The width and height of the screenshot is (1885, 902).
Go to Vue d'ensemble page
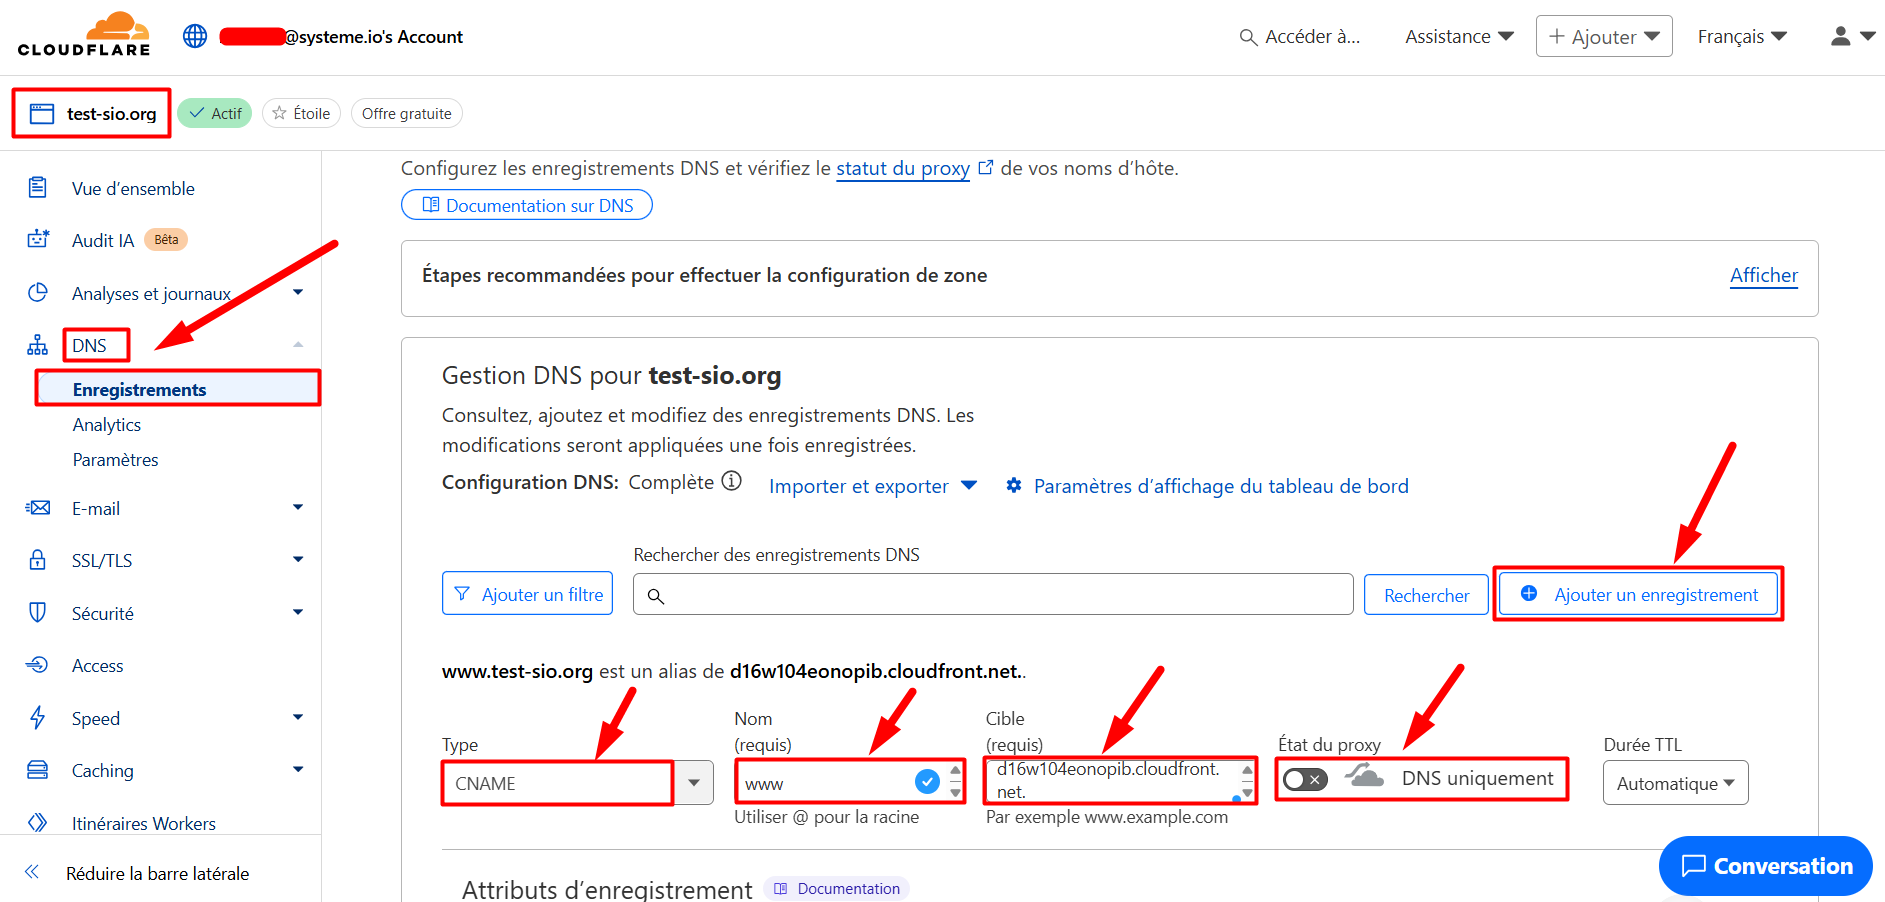click(133, 188)
